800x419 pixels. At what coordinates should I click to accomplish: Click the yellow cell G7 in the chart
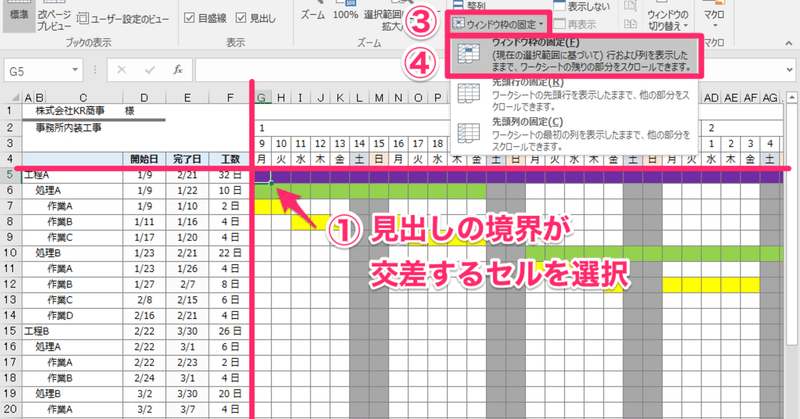263,207
